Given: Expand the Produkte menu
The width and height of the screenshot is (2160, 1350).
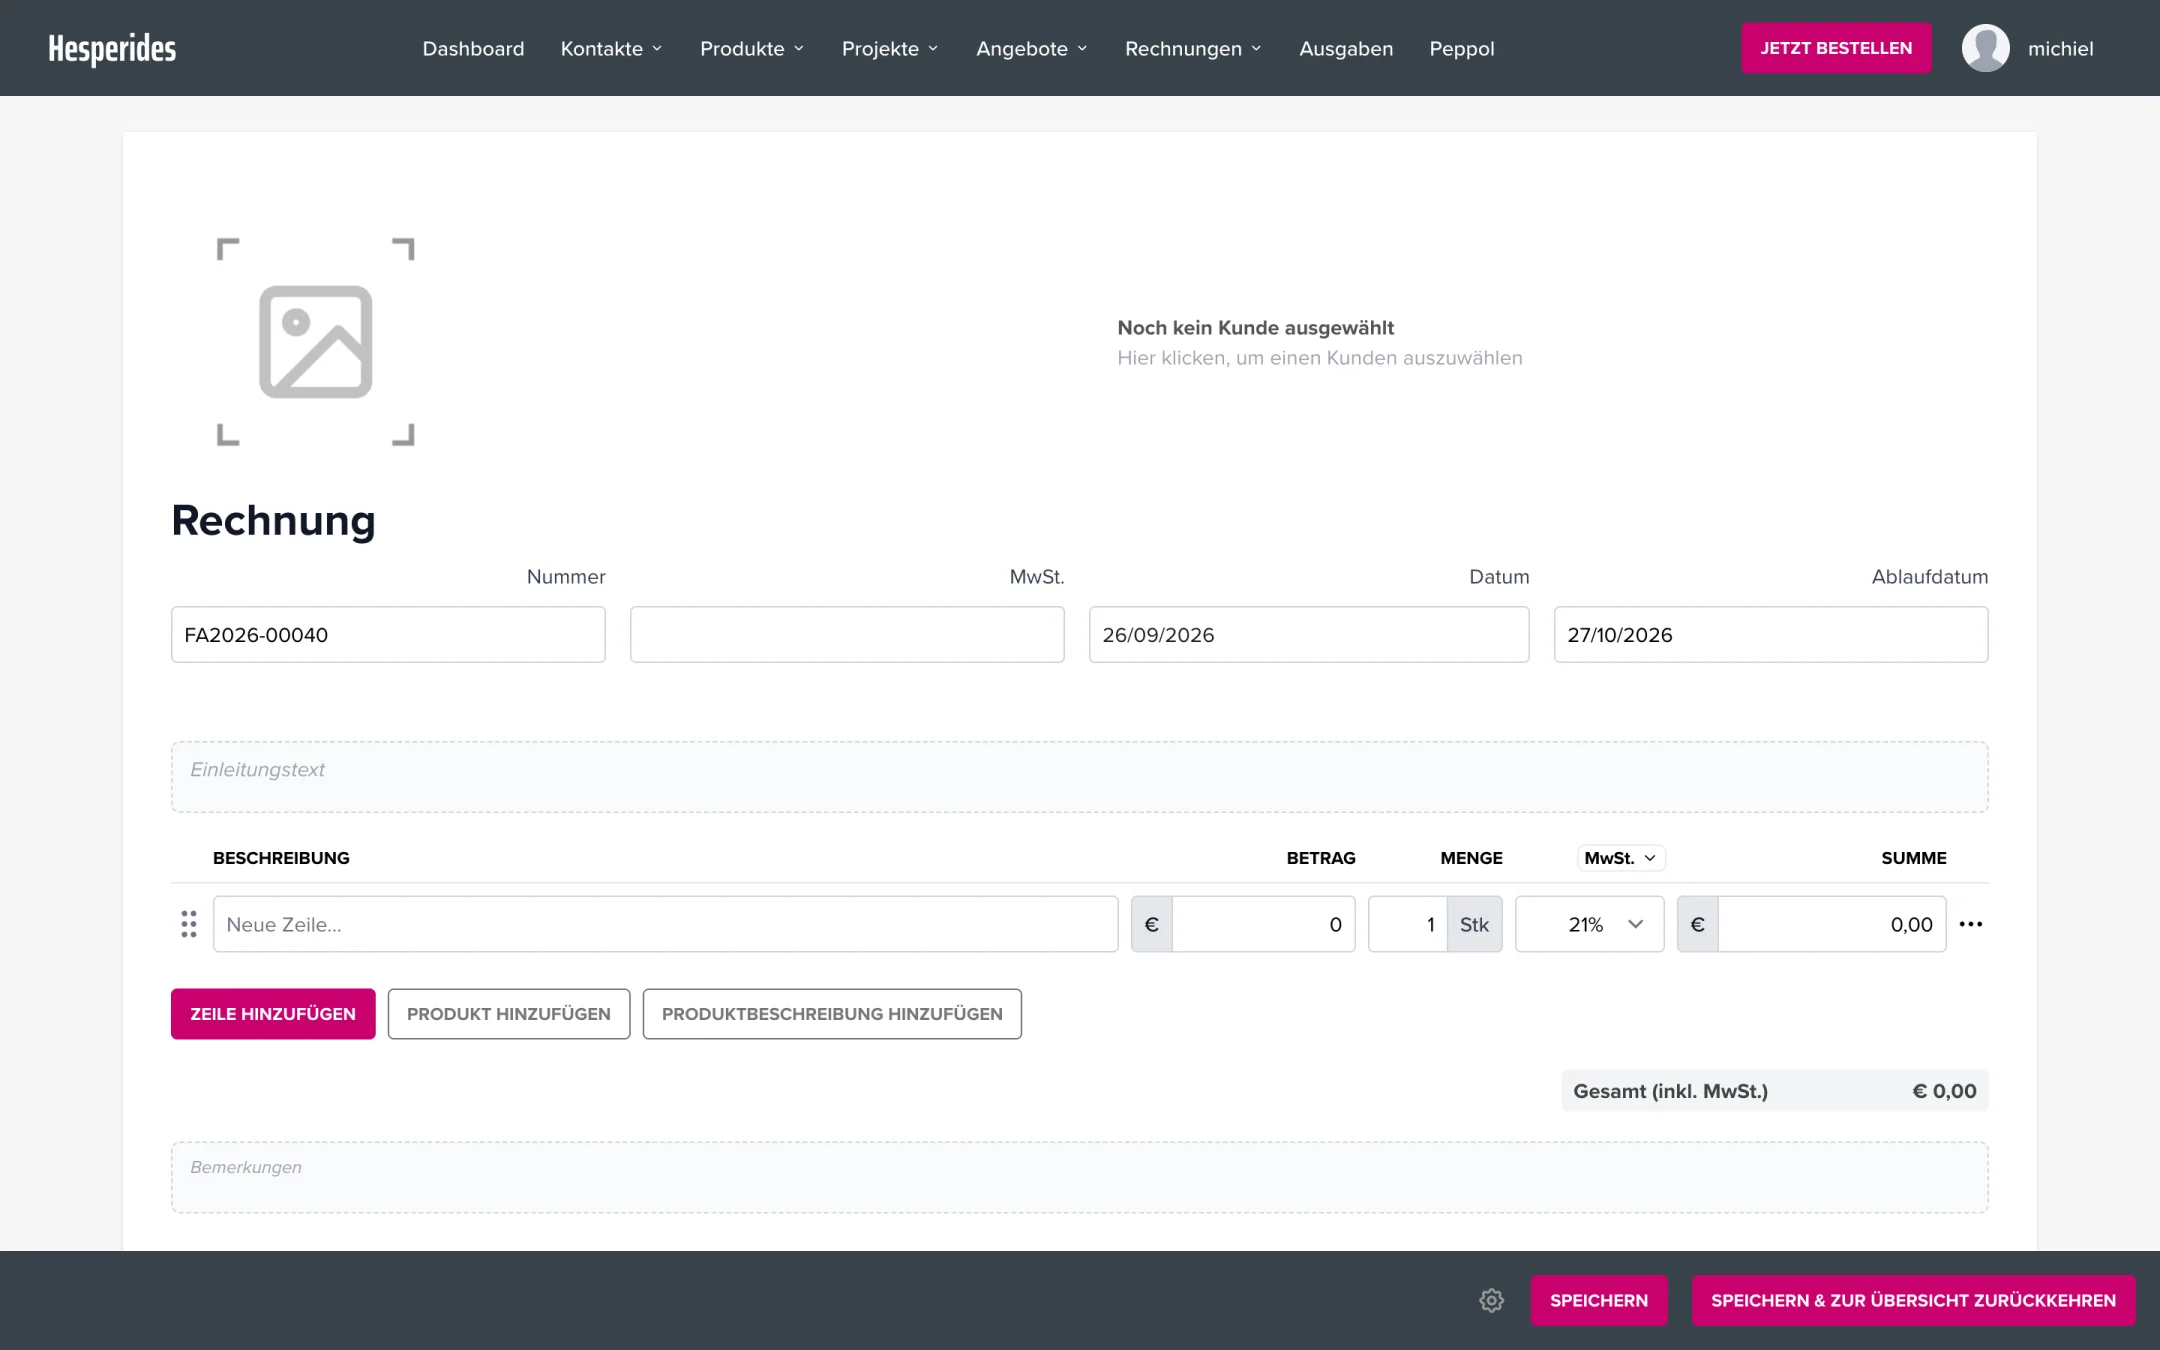Looking at the screenshot, I should coord(752,48).
